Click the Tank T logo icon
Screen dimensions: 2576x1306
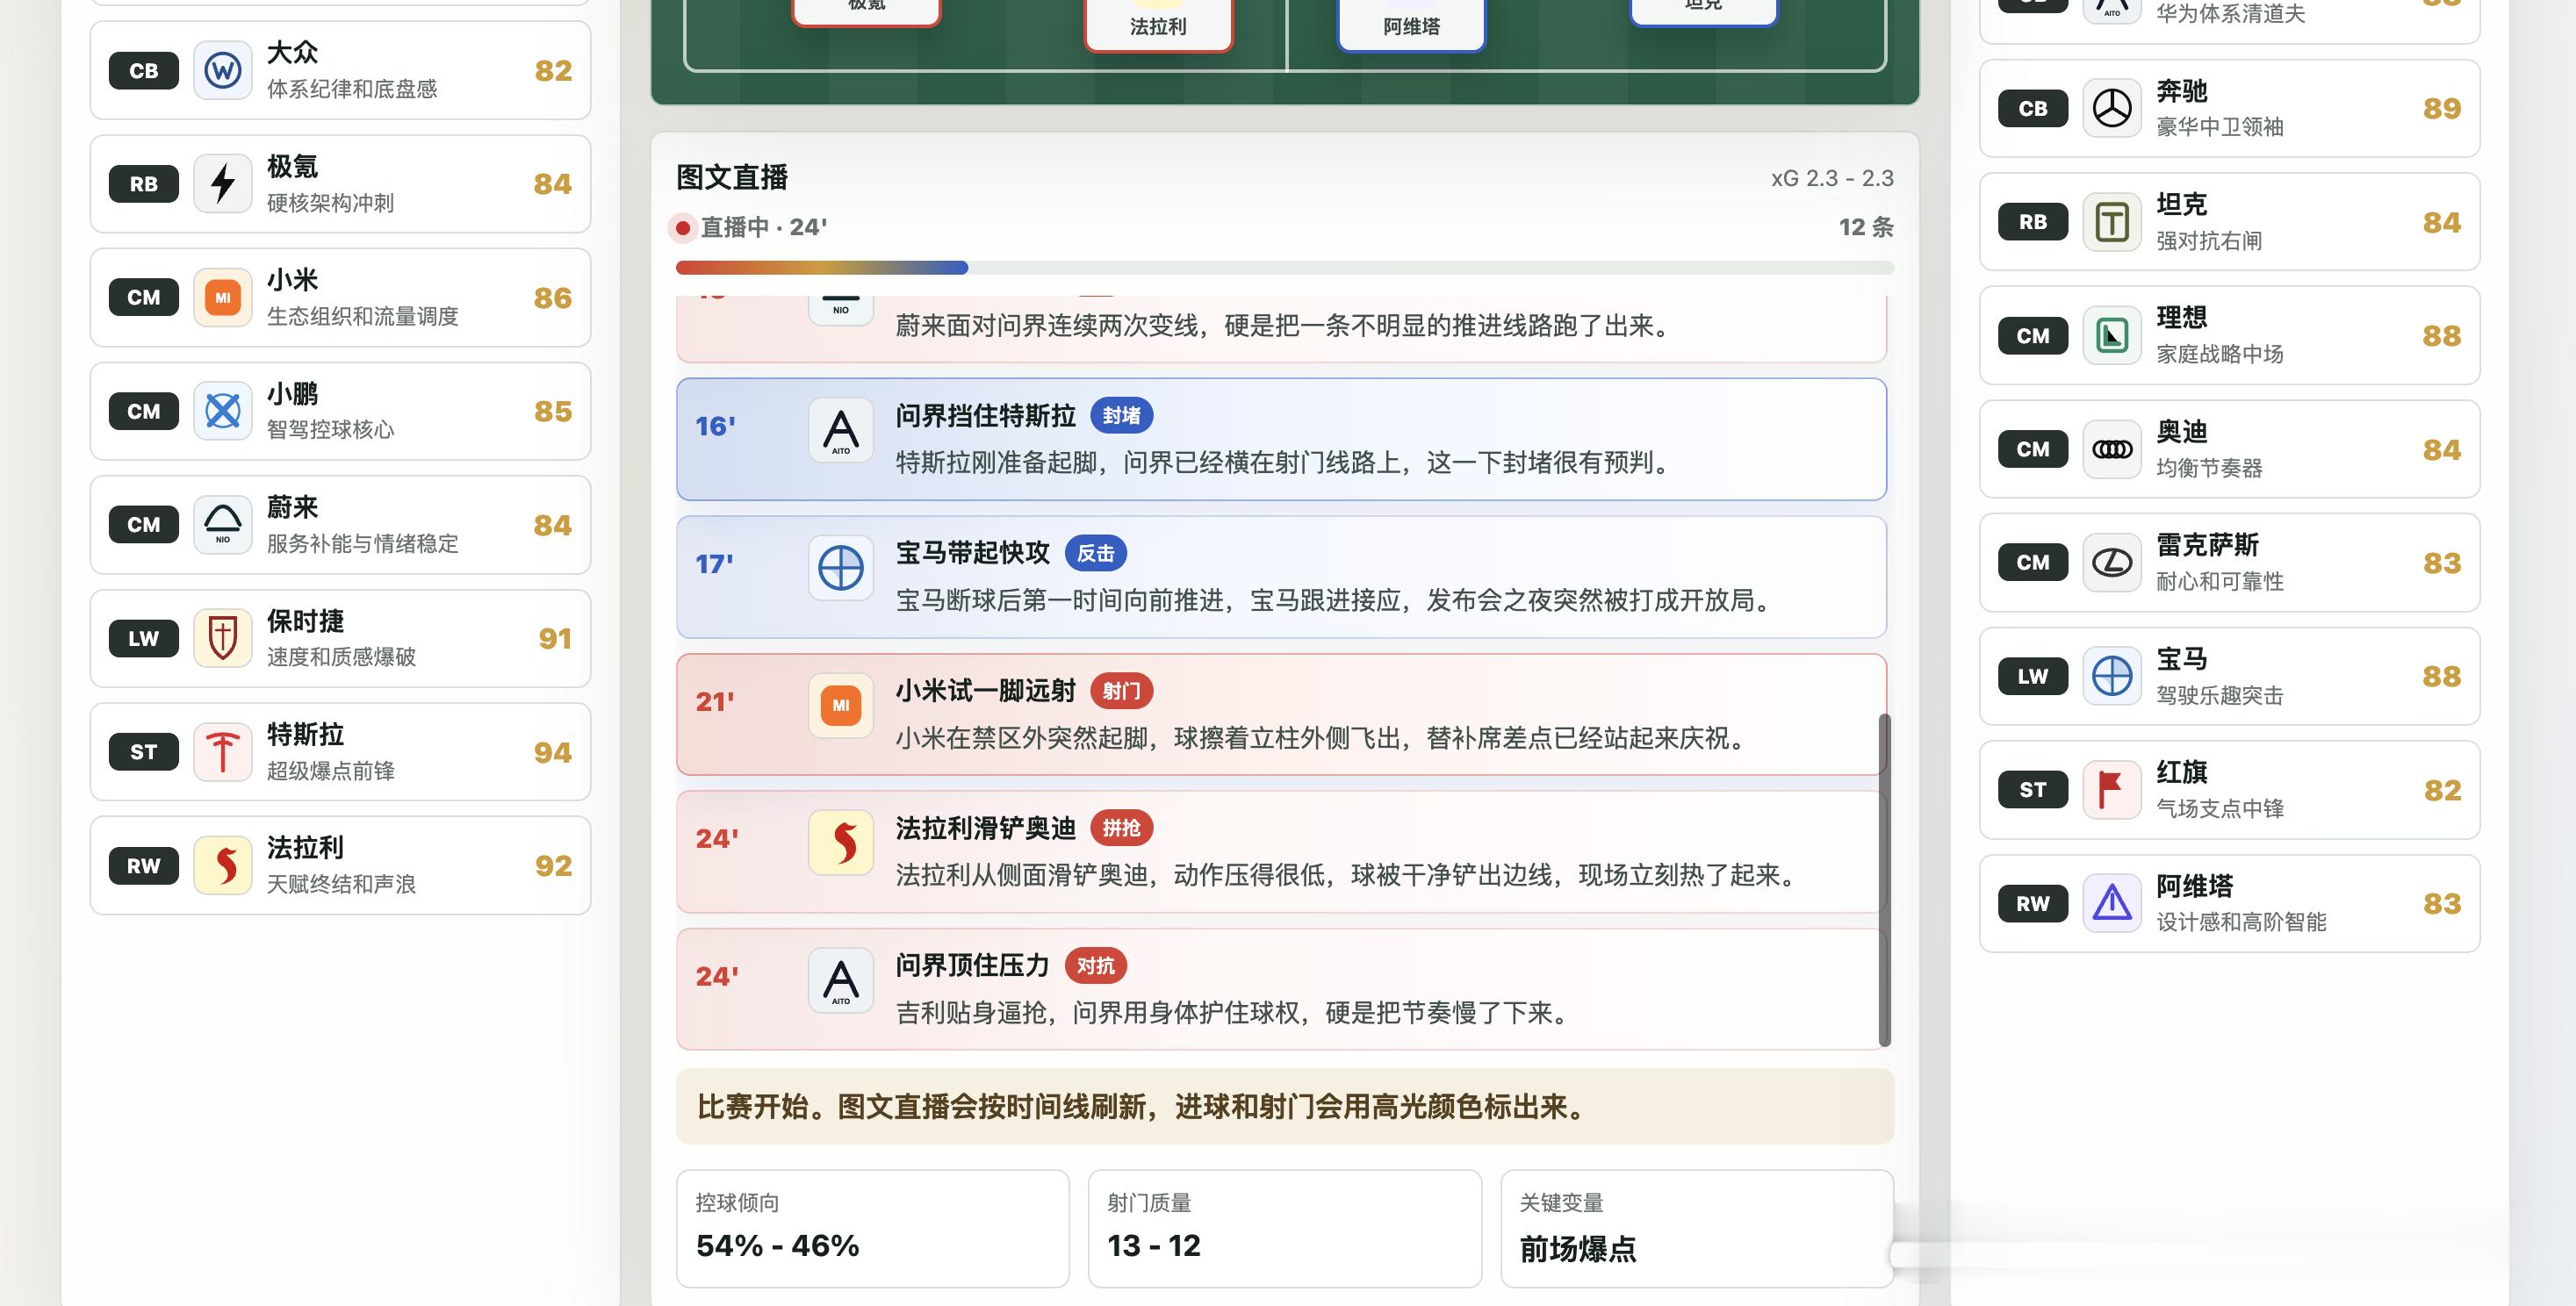(x=2112, y=222)
